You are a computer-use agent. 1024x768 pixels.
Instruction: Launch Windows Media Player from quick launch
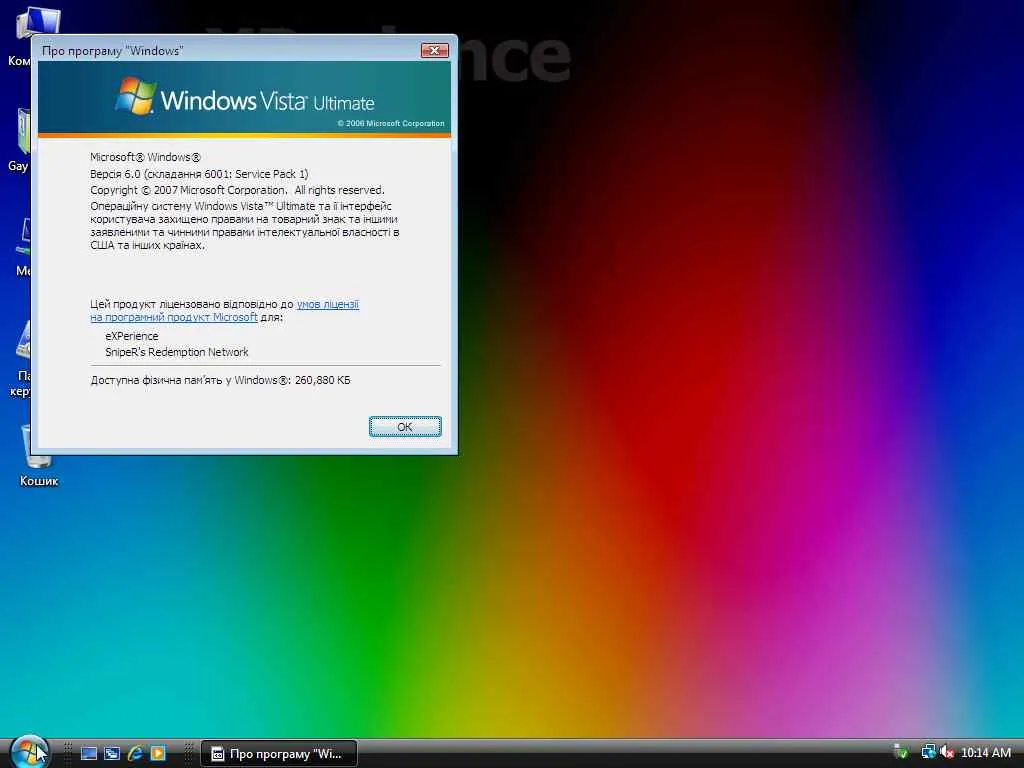pyautogui.click(x=158, y=753)
